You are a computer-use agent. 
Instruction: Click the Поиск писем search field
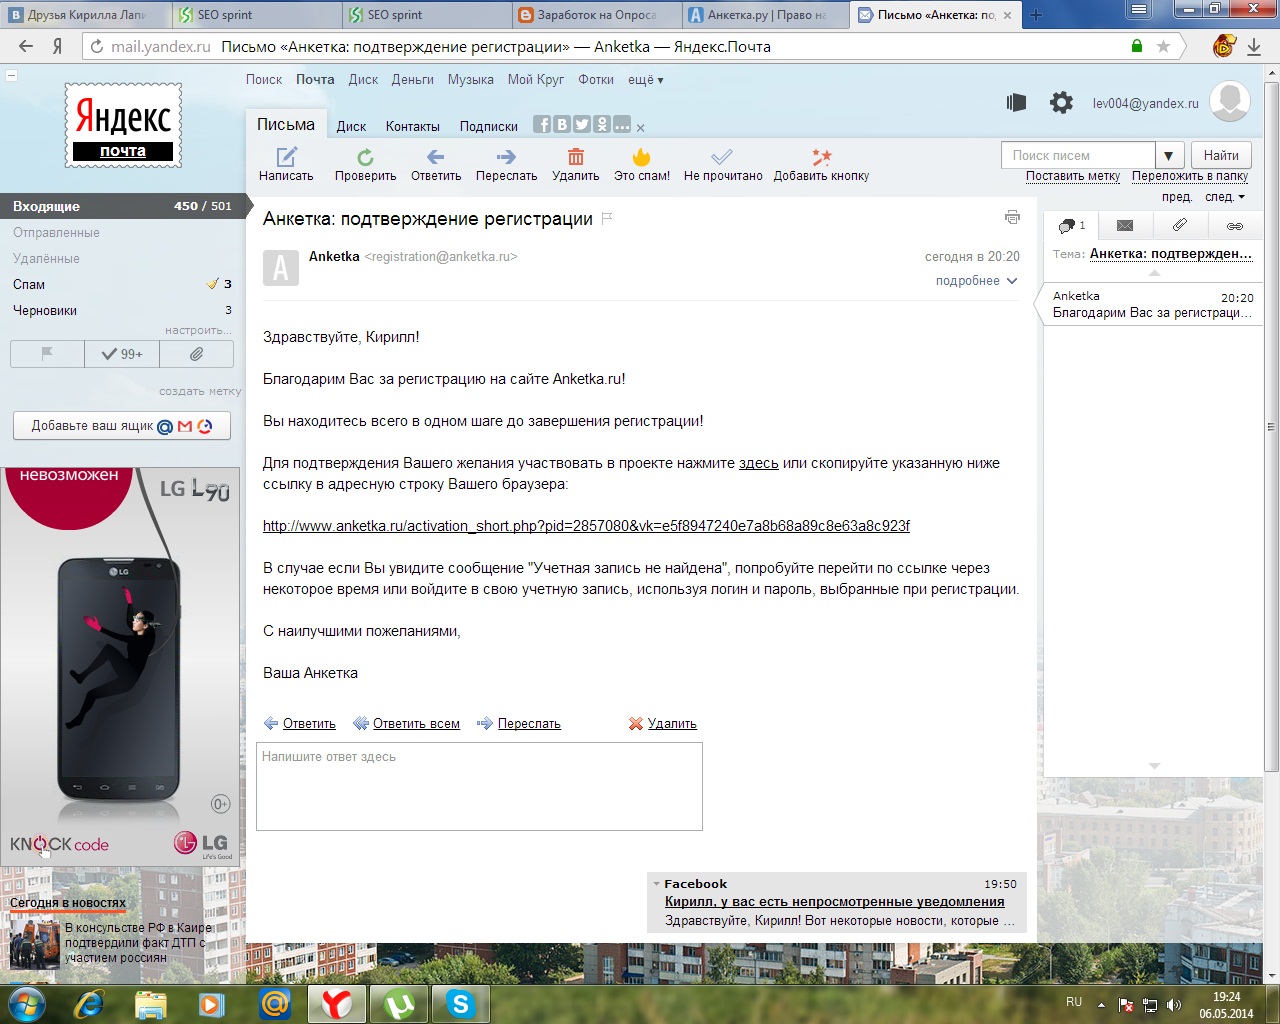[x=1078, y=155]
